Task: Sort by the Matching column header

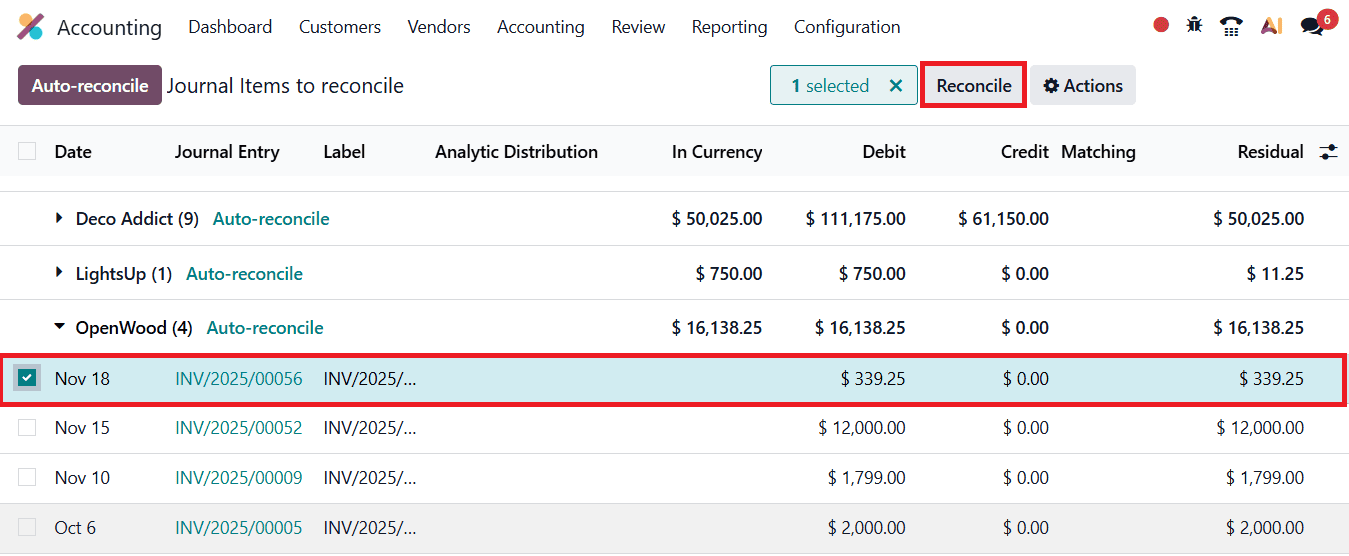Action: 1098,152
